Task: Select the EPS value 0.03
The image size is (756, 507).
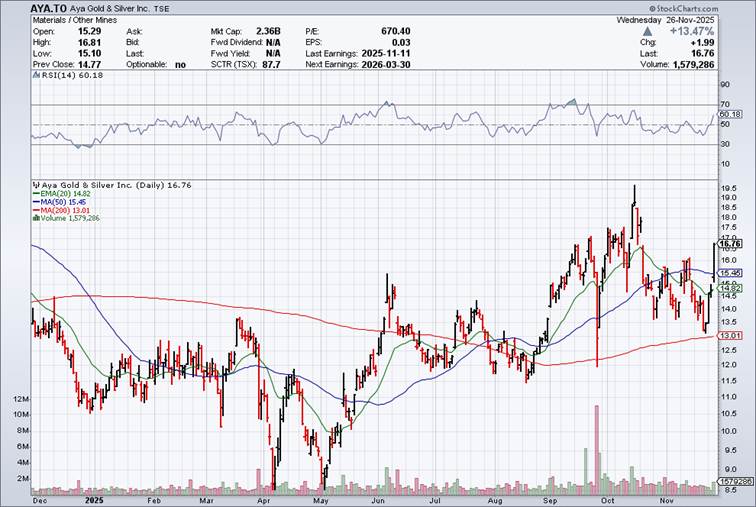Action: click(401, 42)
